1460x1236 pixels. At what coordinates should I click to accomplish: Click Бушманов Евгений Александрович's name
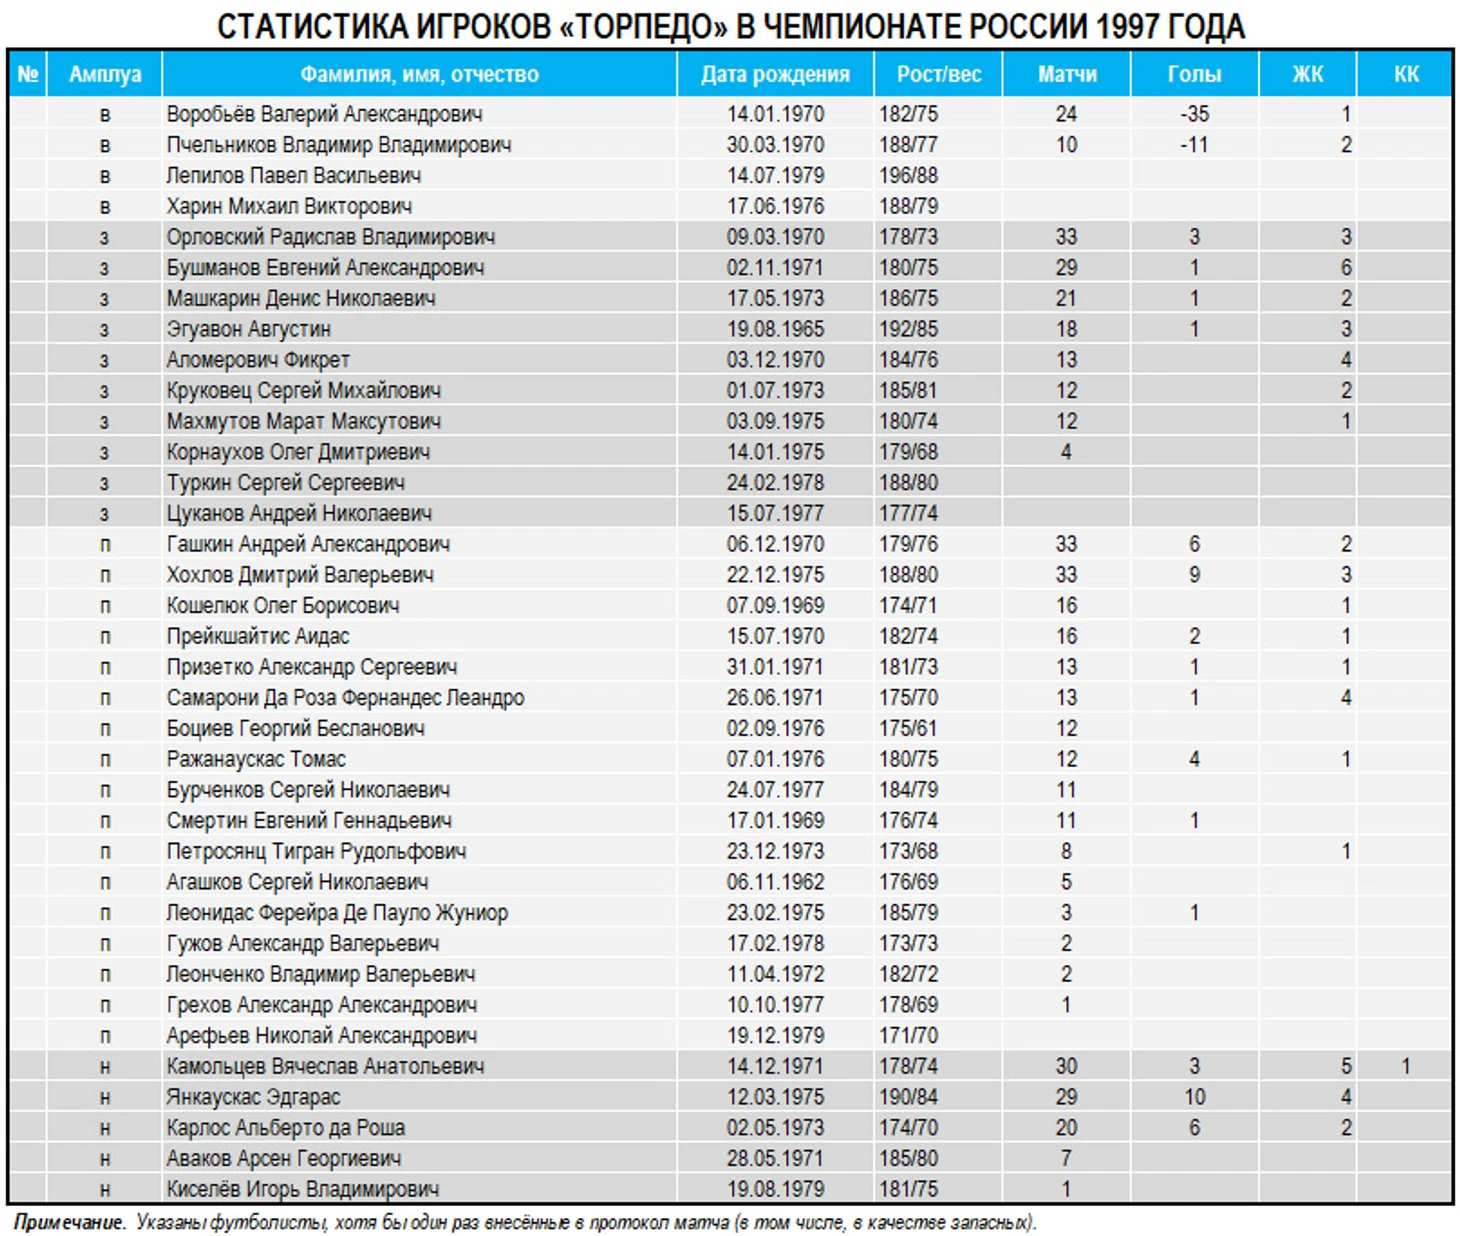click(x=325, y=268)
